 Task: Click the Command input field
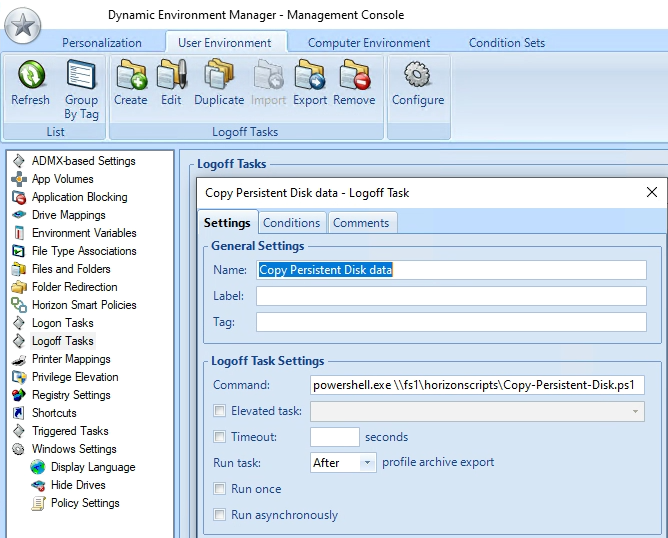coord(477,385)
